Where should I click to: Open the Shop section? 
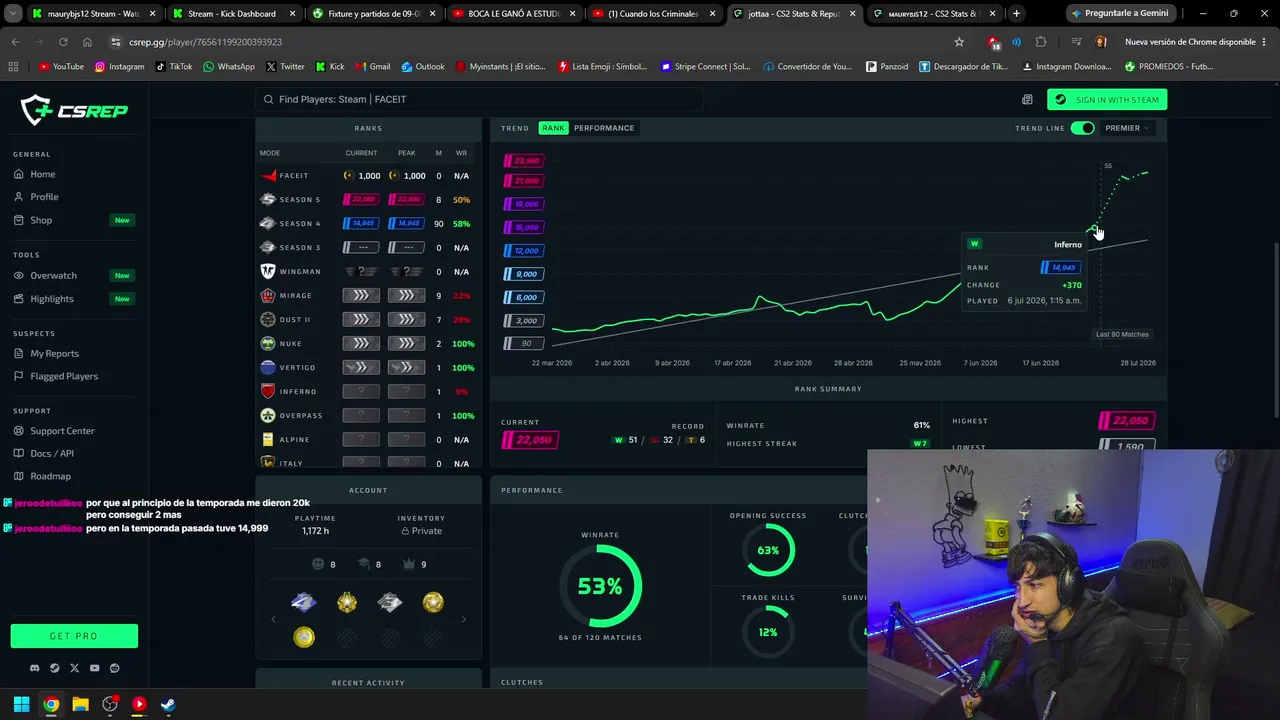pos(41,220)
